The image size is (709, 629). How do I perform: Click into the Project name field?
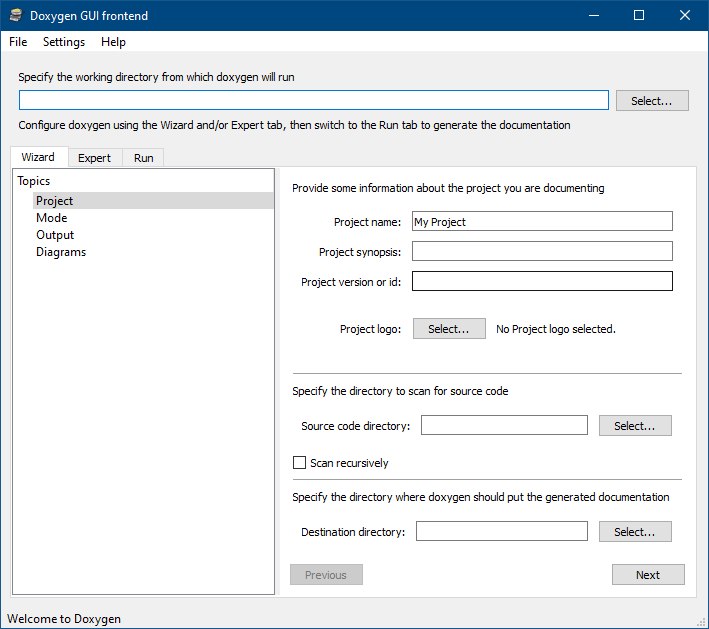541,222
